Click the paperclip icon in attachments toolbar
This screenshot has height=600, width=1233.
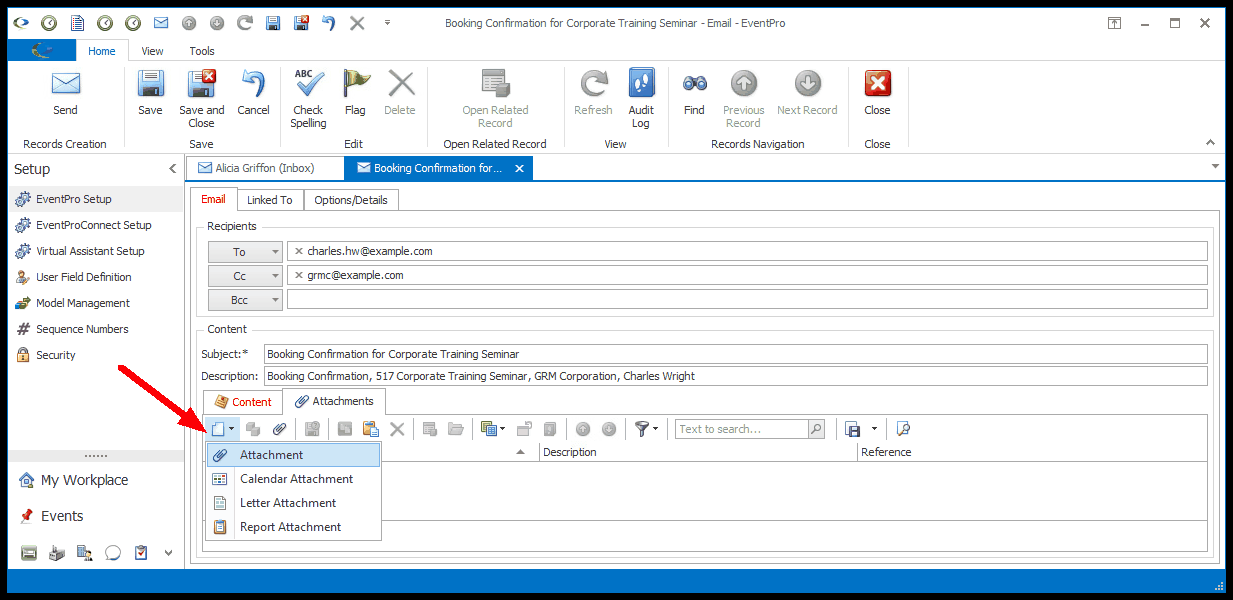(x=280, y=429)
